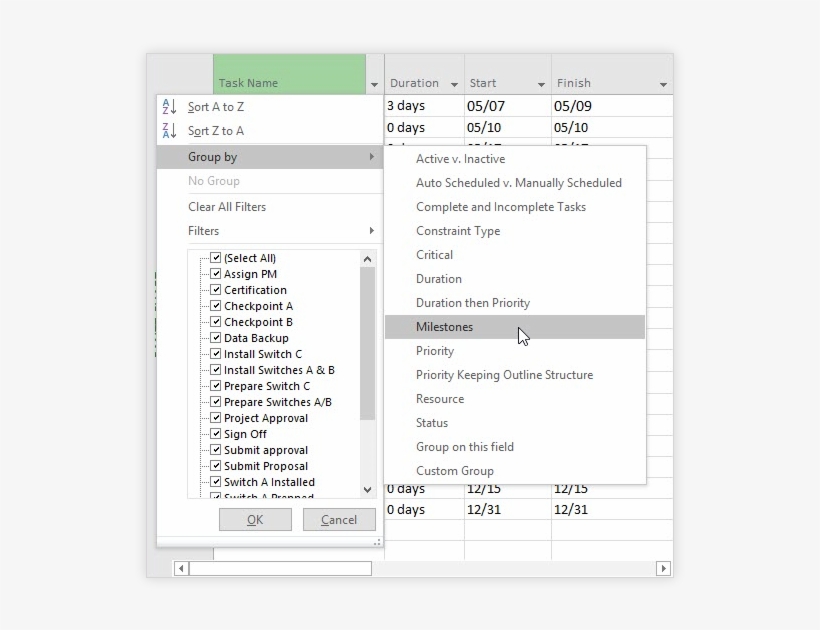Select Milestones grouping option
The image size is (820, 630).
click(x=515, y=327)
